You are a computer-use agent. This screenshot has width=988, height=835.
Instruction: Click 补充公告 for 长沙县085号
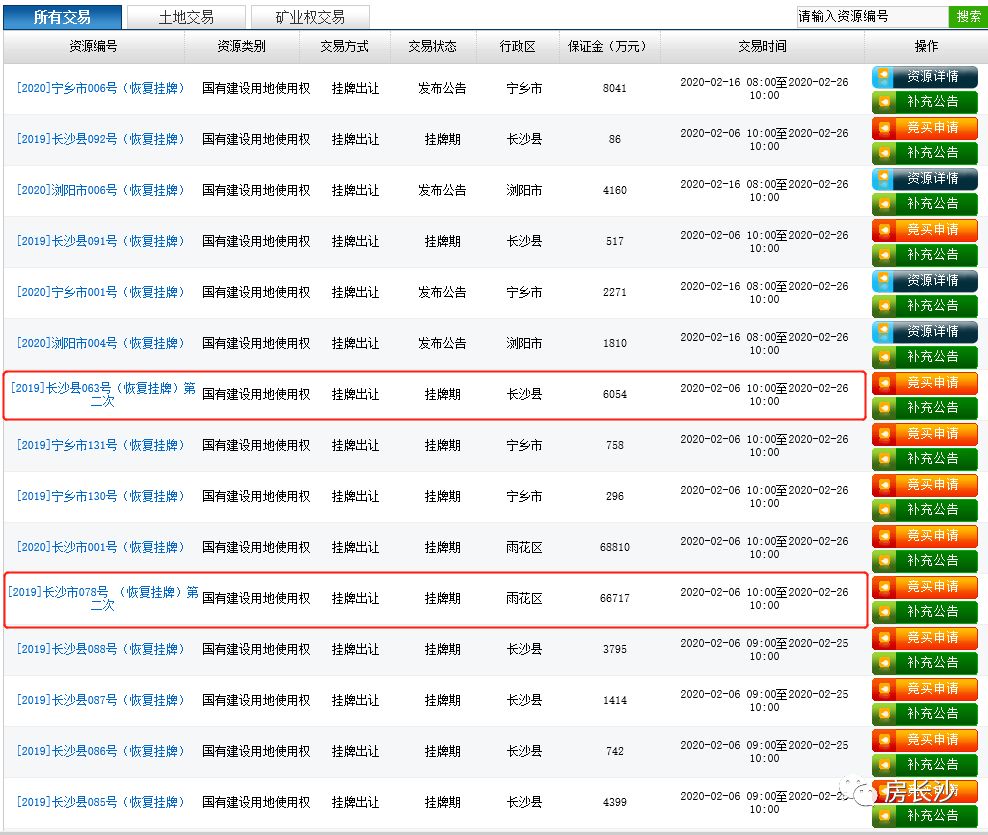[x=925, y=816]
